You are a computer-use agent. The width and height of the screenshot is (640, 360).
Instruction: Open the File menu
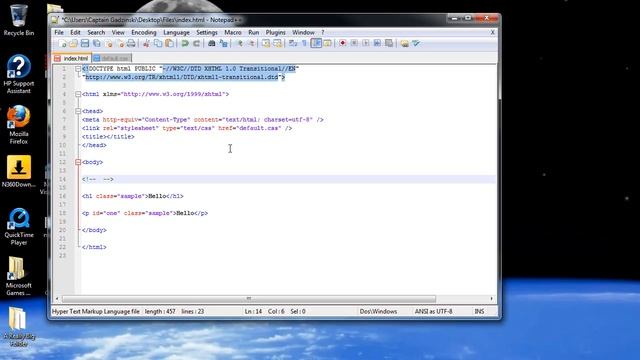pyautogui.click(x=59, y=32)
